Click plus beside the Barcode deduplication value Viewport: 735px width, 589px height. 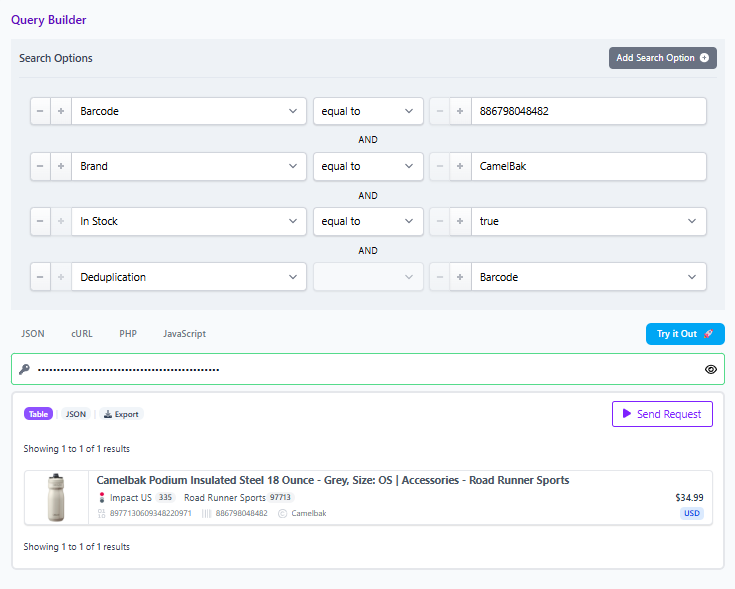pos(460,277)
